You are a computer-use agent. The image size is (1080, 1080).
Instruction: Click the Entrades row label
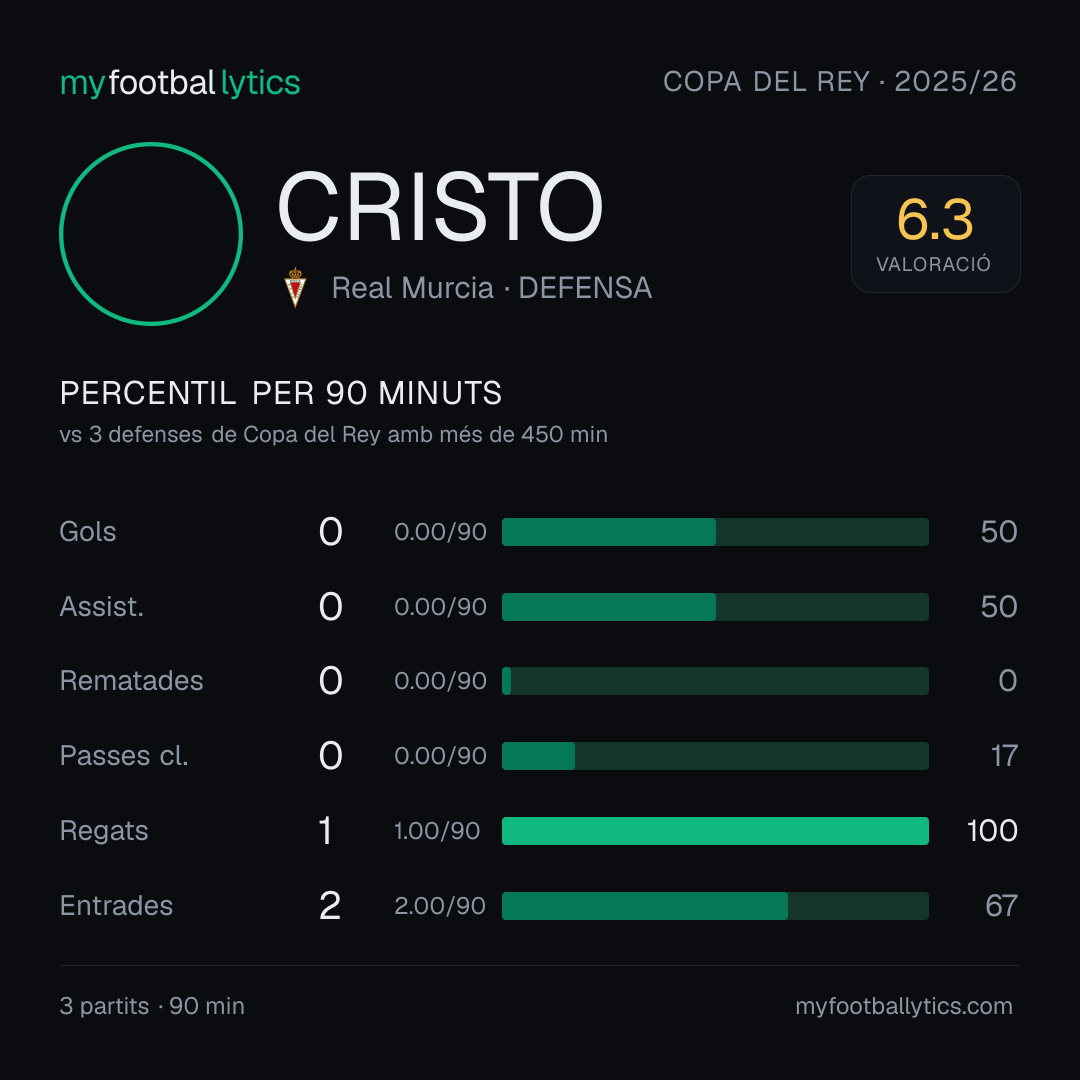click(116, 906)
